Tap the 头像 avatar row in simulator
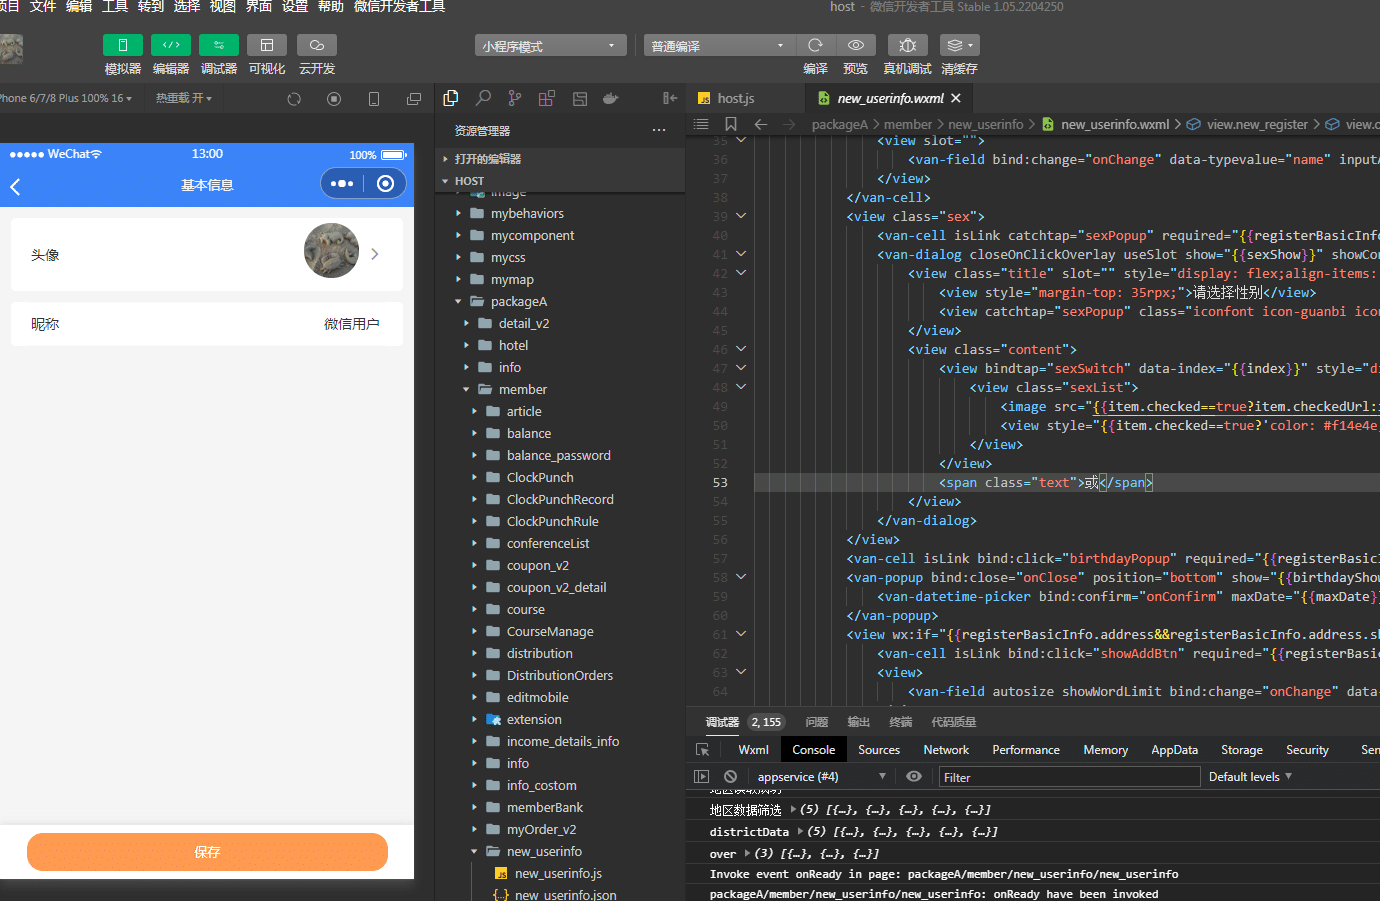The width and height of the screenshot is (1380, 901). [x=207, y=254]
